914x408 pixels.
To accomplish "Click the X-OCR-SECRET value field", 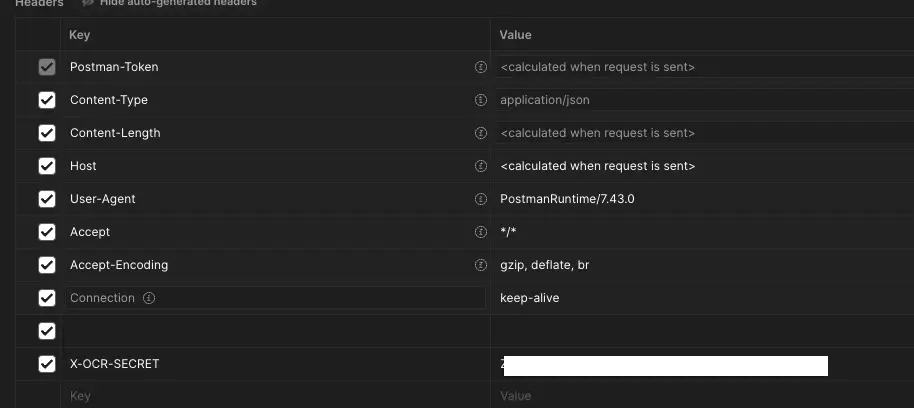I will click(702, 364).
